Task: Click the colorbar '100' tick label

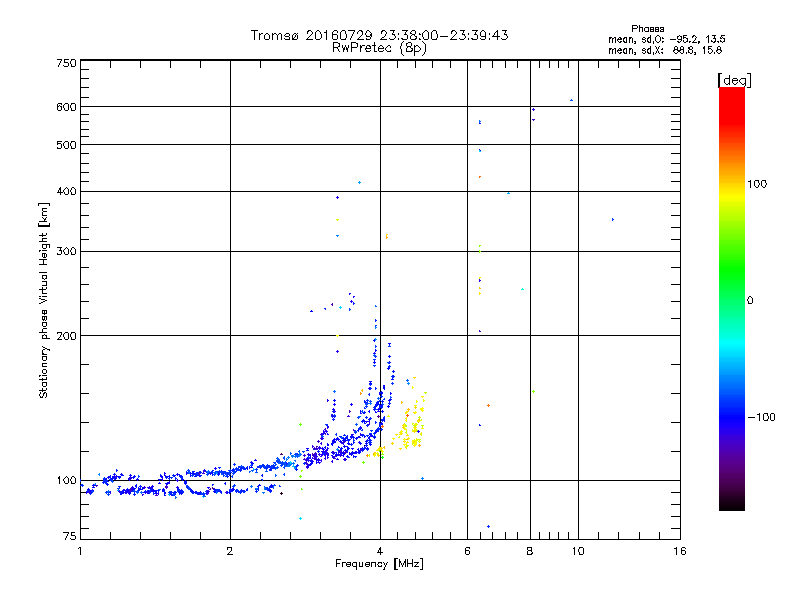Action: (757, 184)
